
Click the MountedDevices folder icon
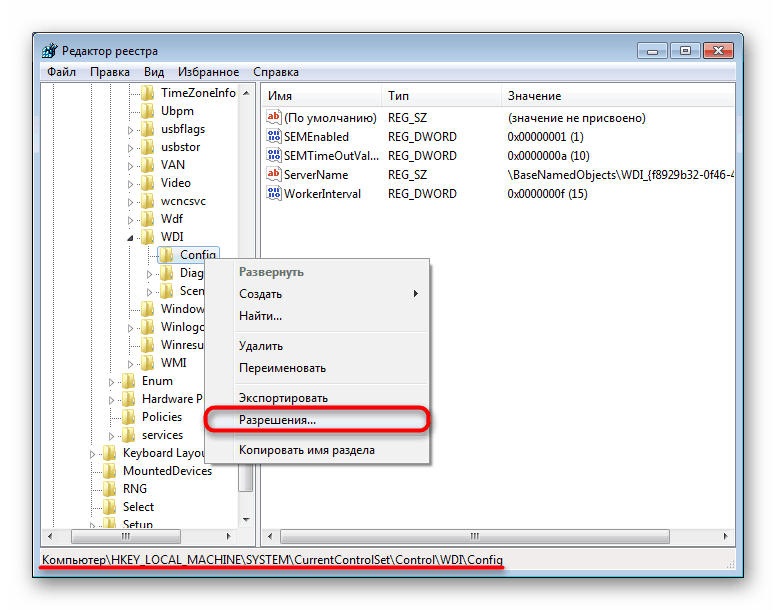109,470
